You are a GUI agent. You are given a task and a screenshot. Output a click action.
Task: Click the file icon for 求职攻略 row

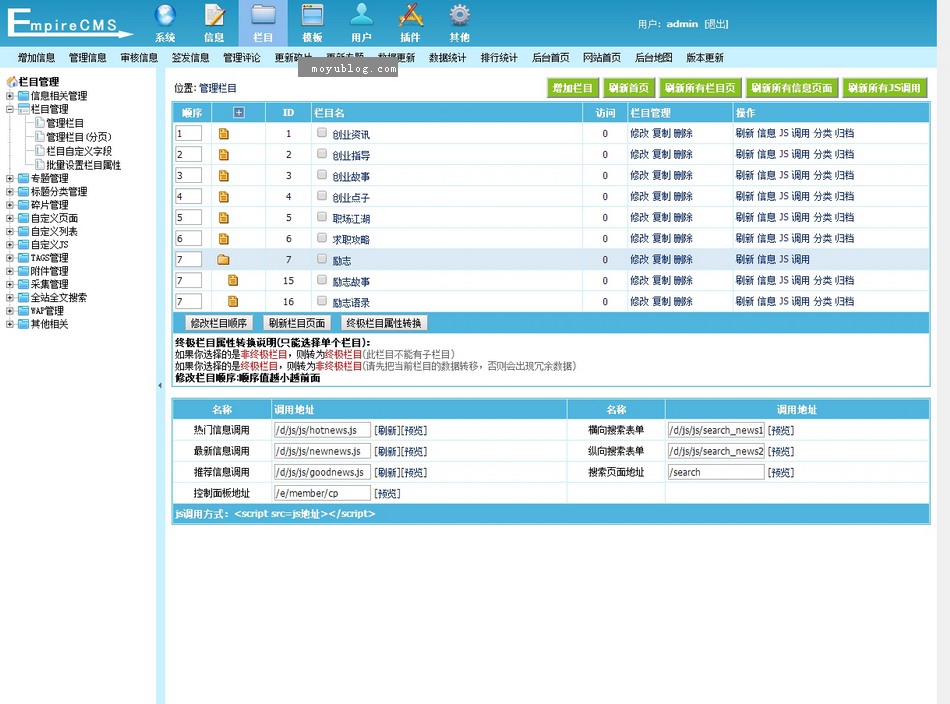pyautogui.click(x=224, y=239)
